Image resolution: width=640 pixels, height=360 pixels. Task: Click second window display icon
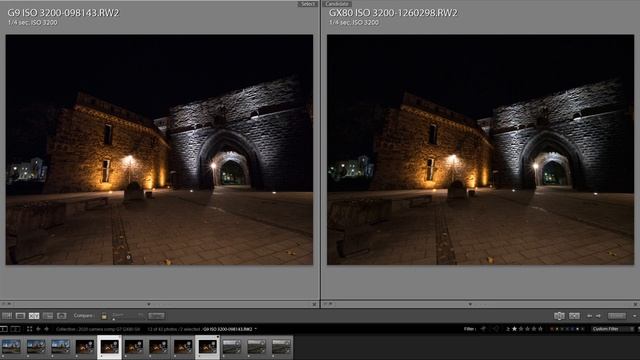(x=16, y=329)
